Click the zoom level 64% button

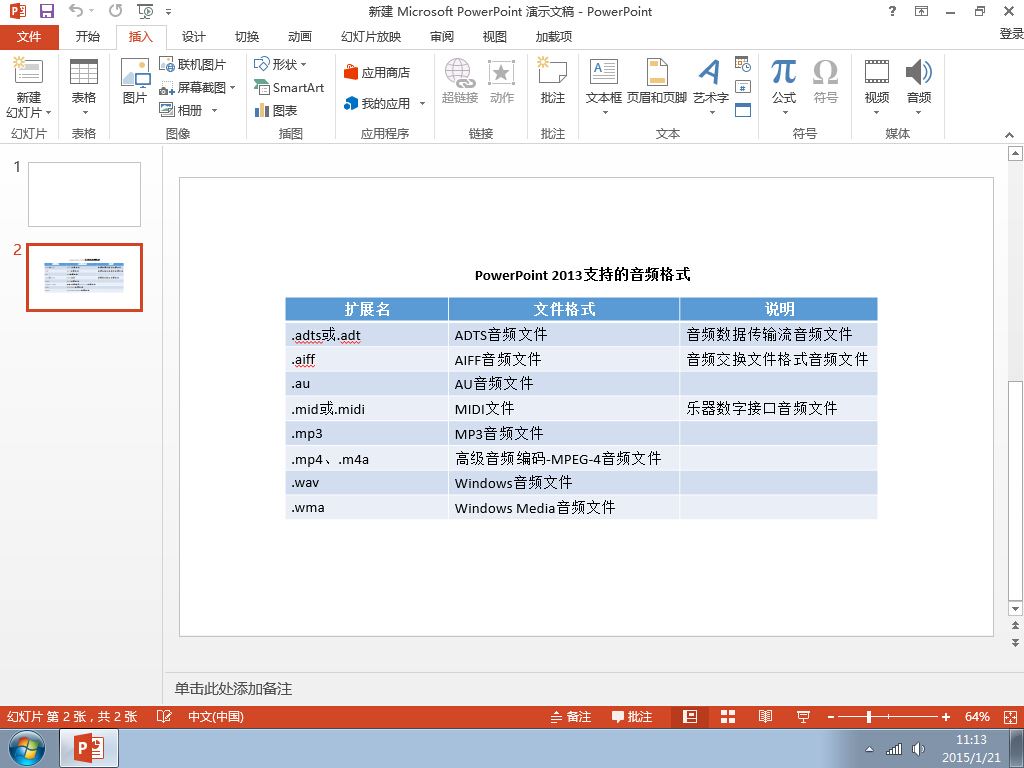[x=977, y=716]
